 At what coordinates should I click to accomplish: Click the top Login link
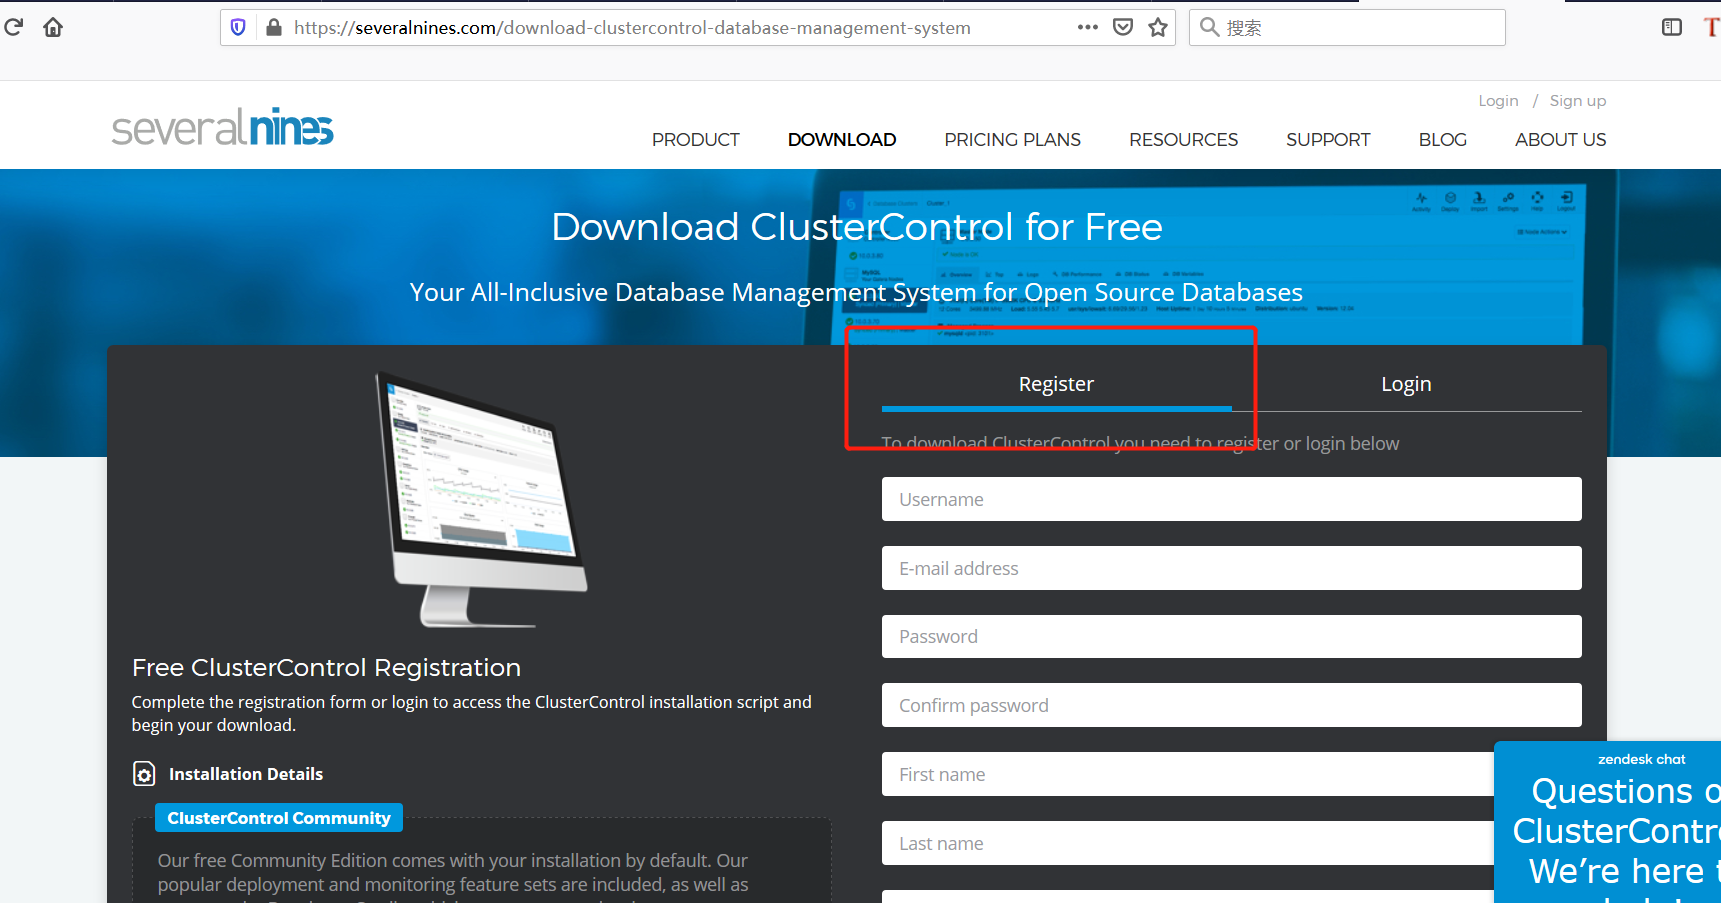(x=1498, y=101)
